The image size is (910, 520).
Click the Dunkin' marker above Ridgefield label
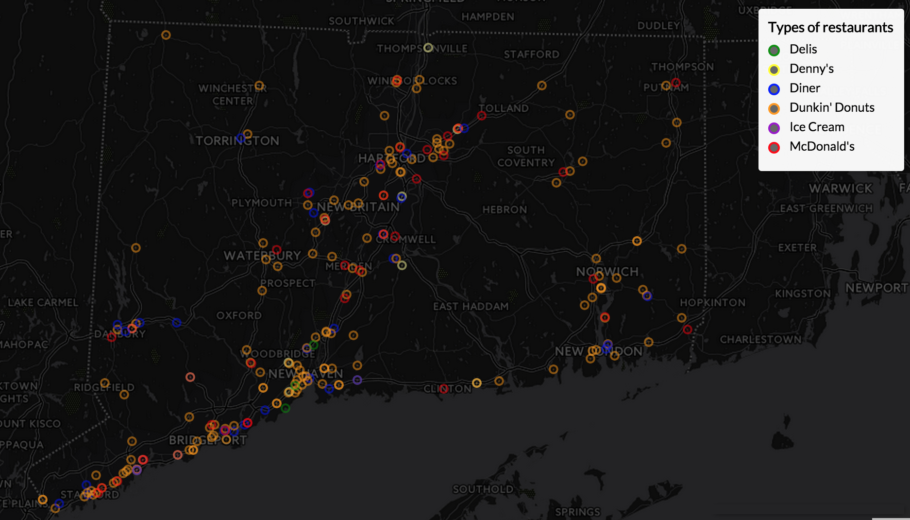click(x=104, y=383)
